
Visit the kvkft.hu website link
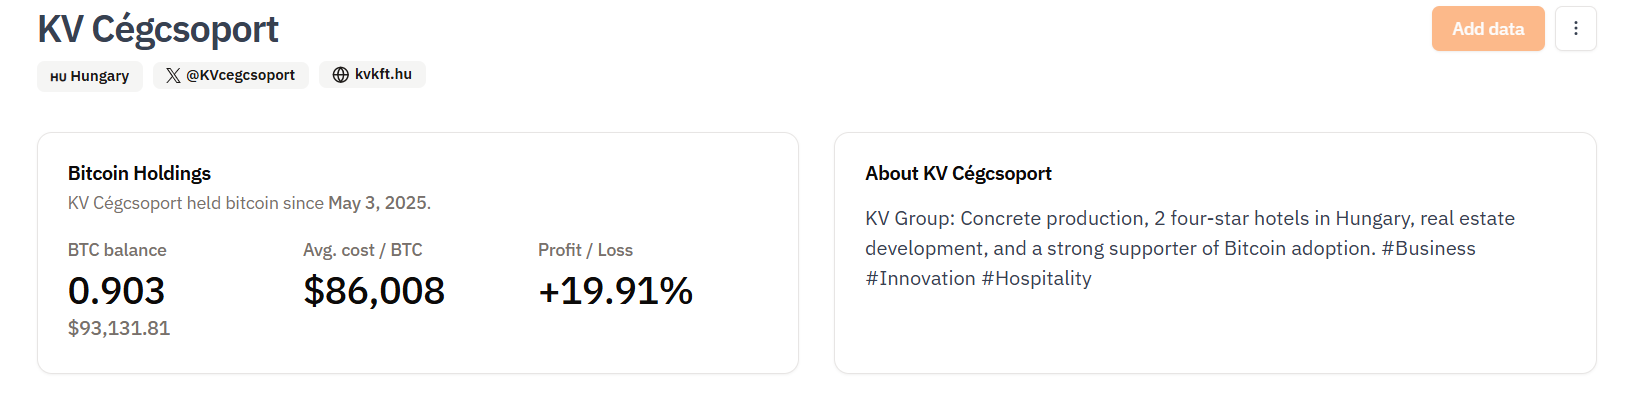tap(372, 74)
